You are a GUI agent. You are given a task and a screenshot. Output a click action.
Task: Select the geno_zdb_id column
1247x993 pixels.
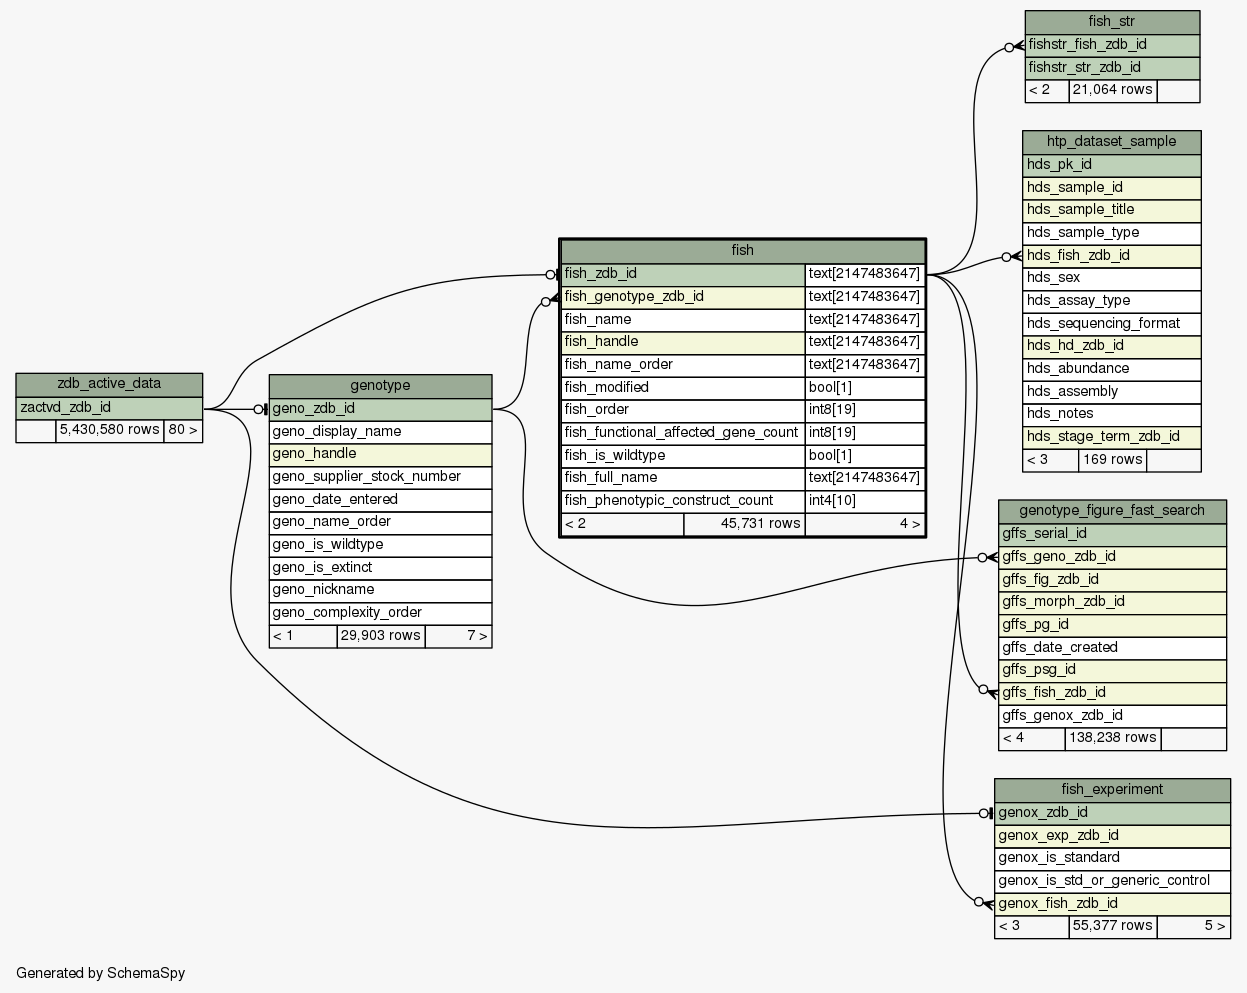pyautogui.click(x=380, y=409)
